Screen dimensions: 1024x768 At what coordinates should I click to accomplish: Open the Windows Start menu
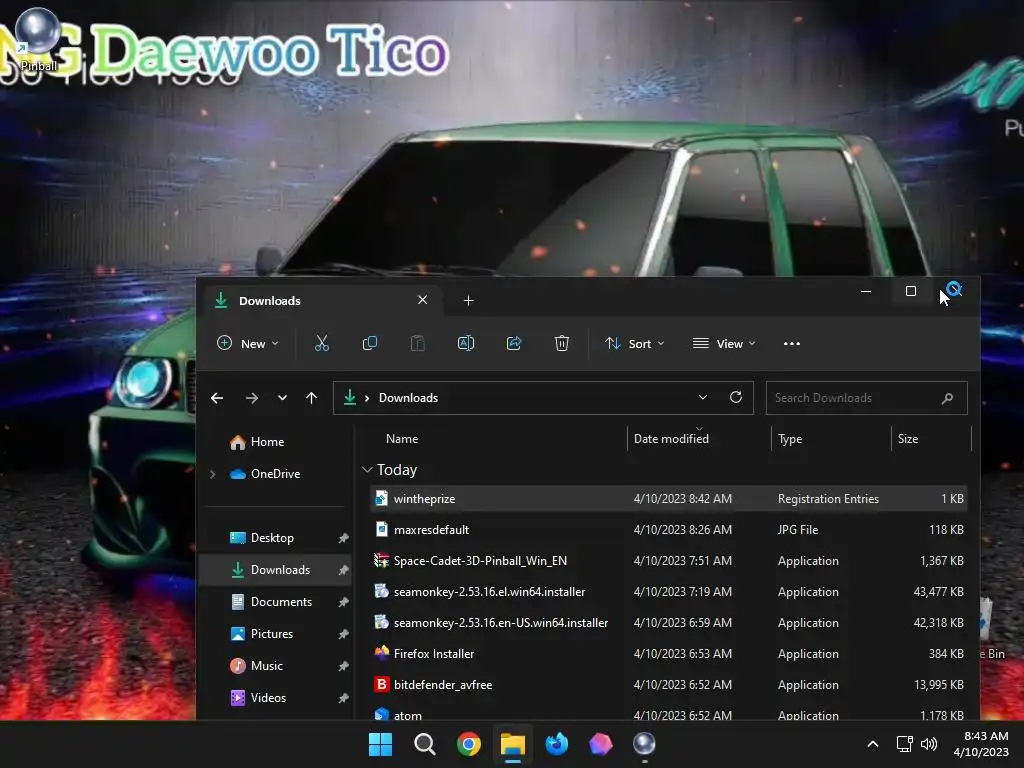click(380, 744)
